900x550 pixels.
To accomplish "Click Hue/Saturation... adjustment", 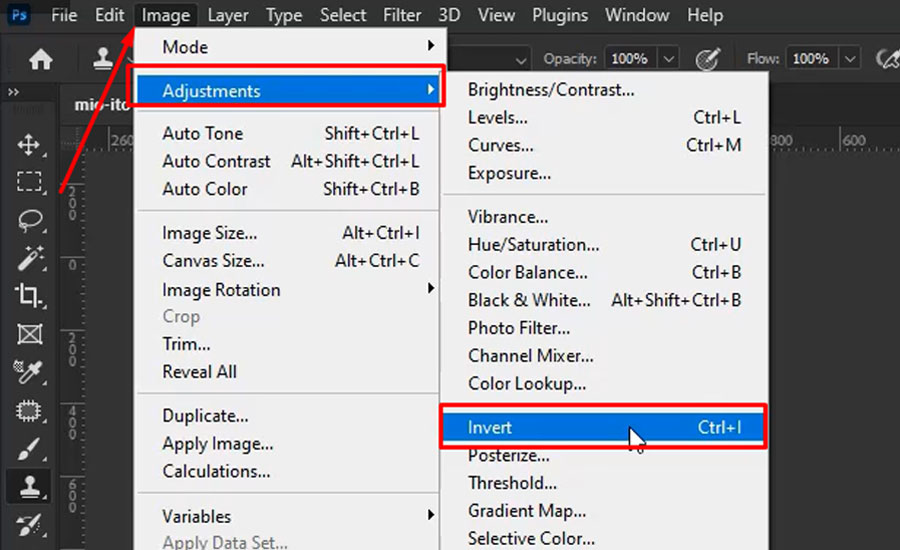I will click(534, 245).
